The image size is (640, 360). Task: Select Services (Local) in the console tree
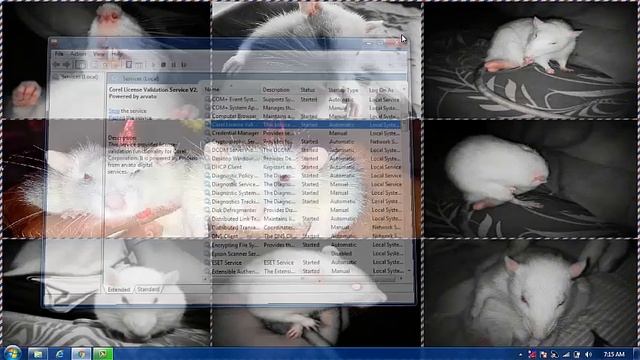coord(76,77)
